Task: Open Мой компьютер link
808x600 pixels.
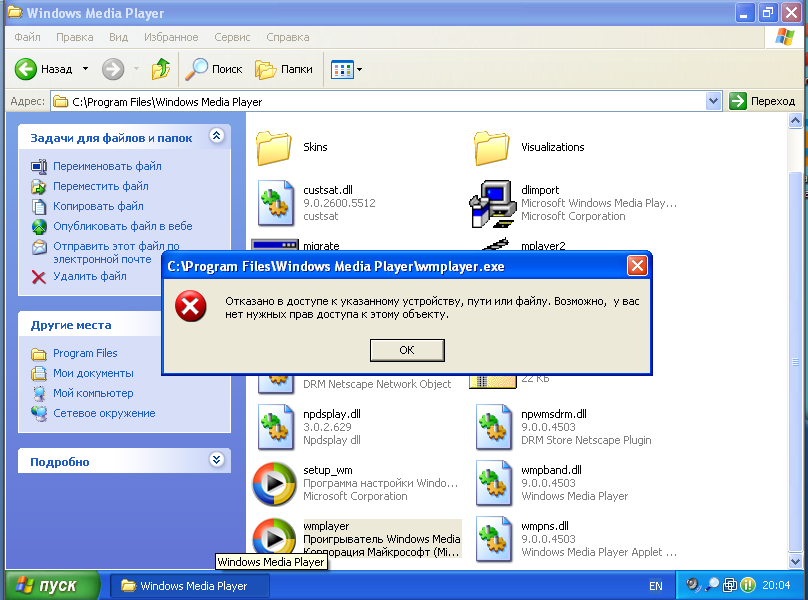Action: (x=93, y=393)
